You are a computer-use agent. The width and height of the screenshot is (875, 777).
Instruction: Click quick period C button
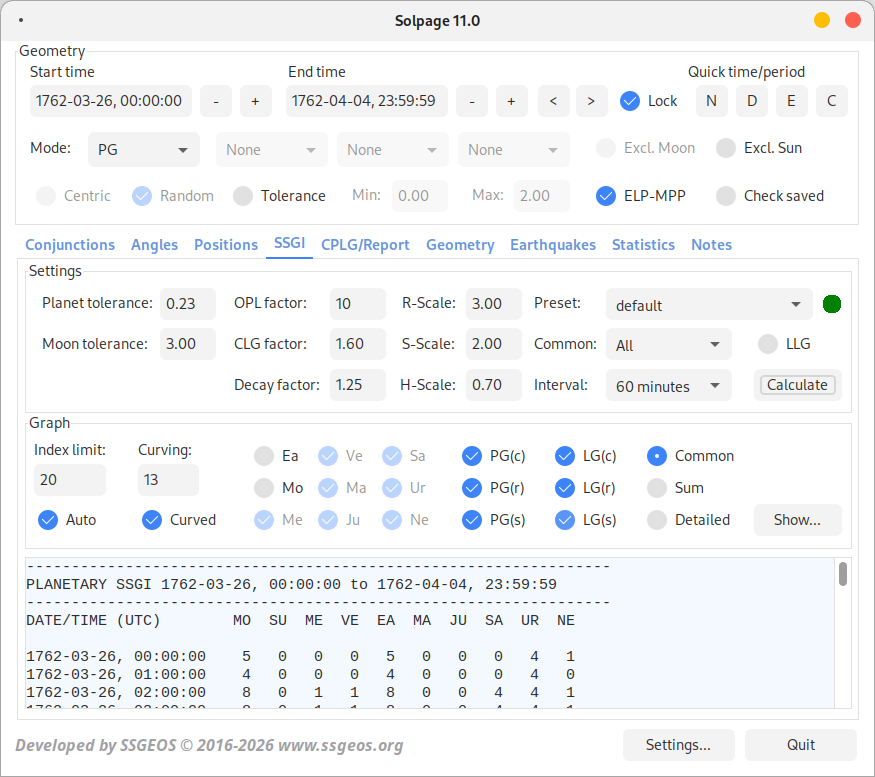click(831, 101)
